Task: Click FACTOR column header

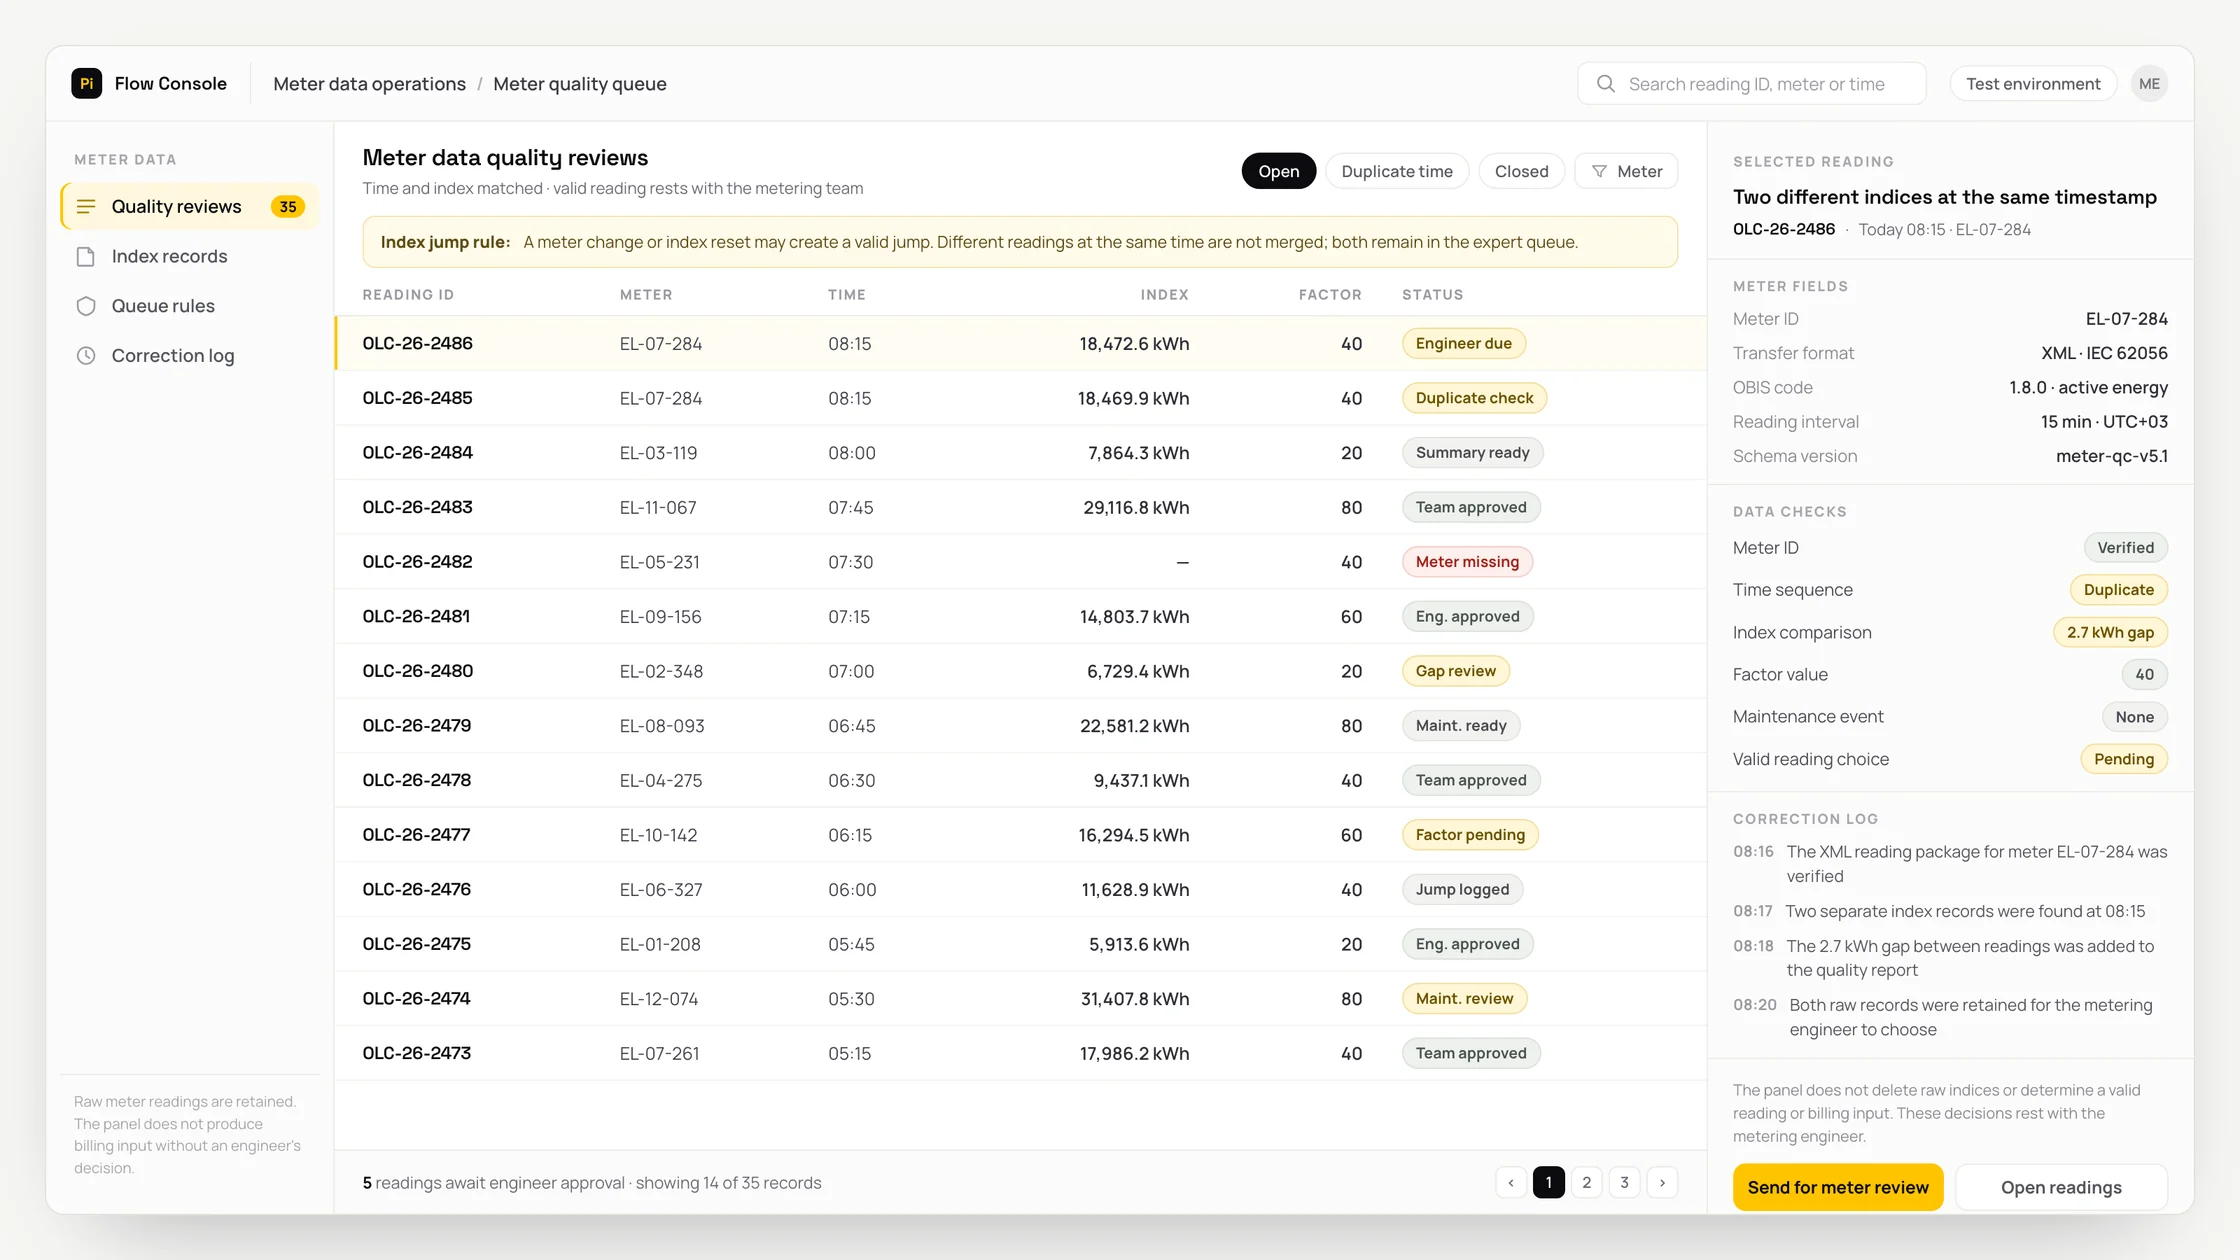Action: coord(1330,295)
